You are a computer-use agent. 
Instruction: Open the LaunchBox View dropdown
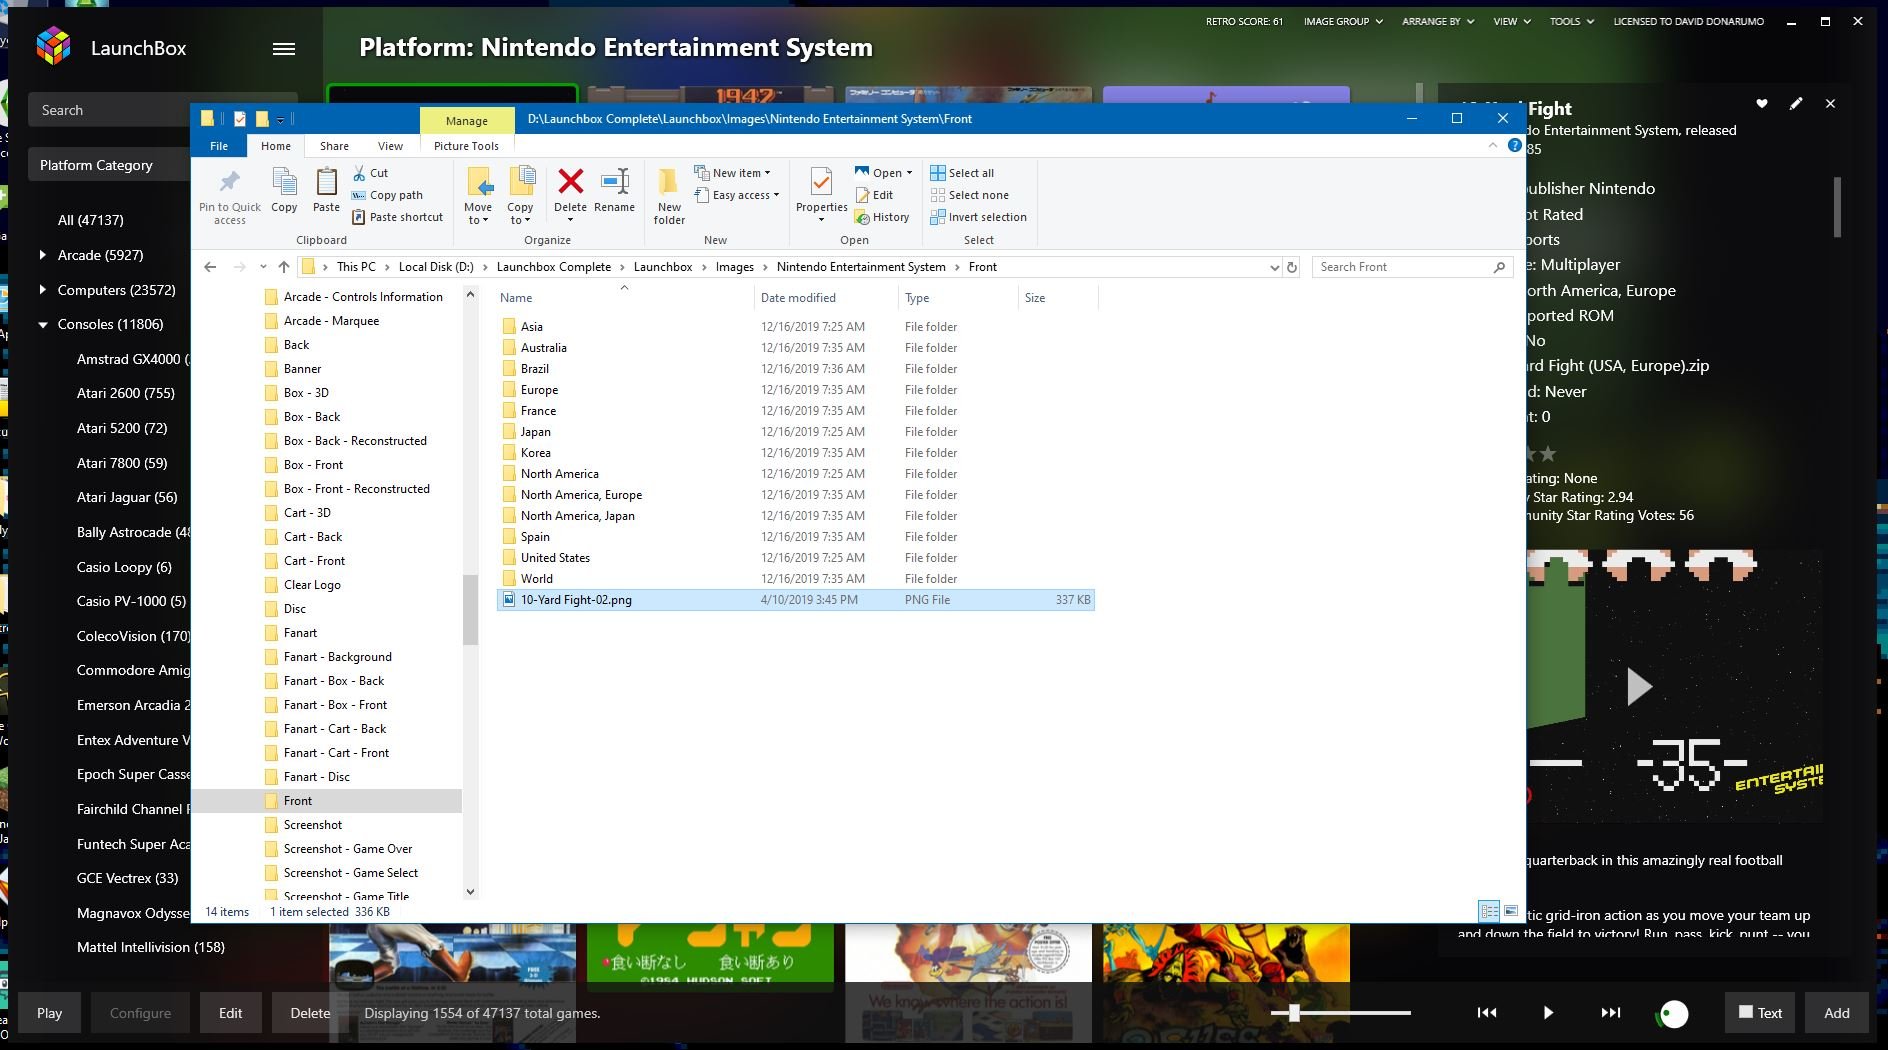(x=1512, y=21)
